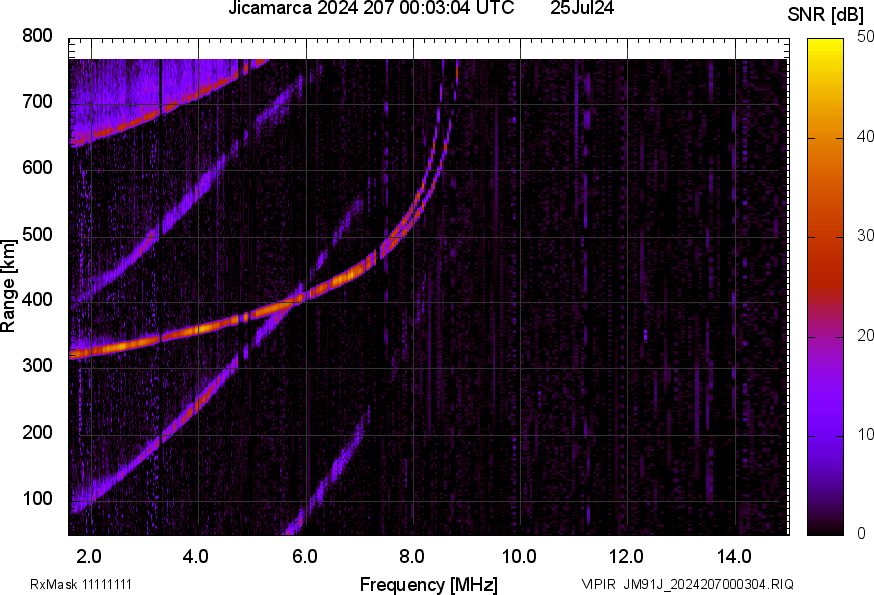
Task: Click the plot title 'Jicamarca 2024 207 00:03:04 UTC'
Action: 371,8
